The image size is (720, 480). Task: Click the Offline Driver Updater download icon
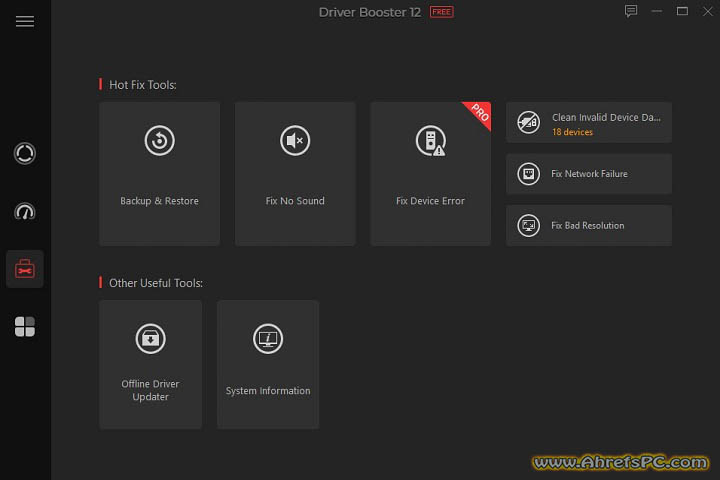(150, 339)
